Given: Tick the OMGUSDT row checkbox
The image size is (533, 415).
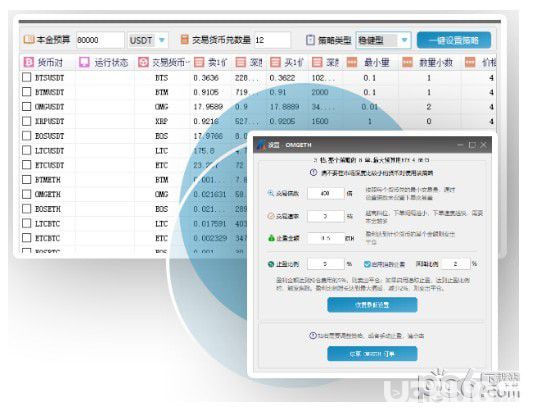Looking at the screenshot, I should point(27,106).
